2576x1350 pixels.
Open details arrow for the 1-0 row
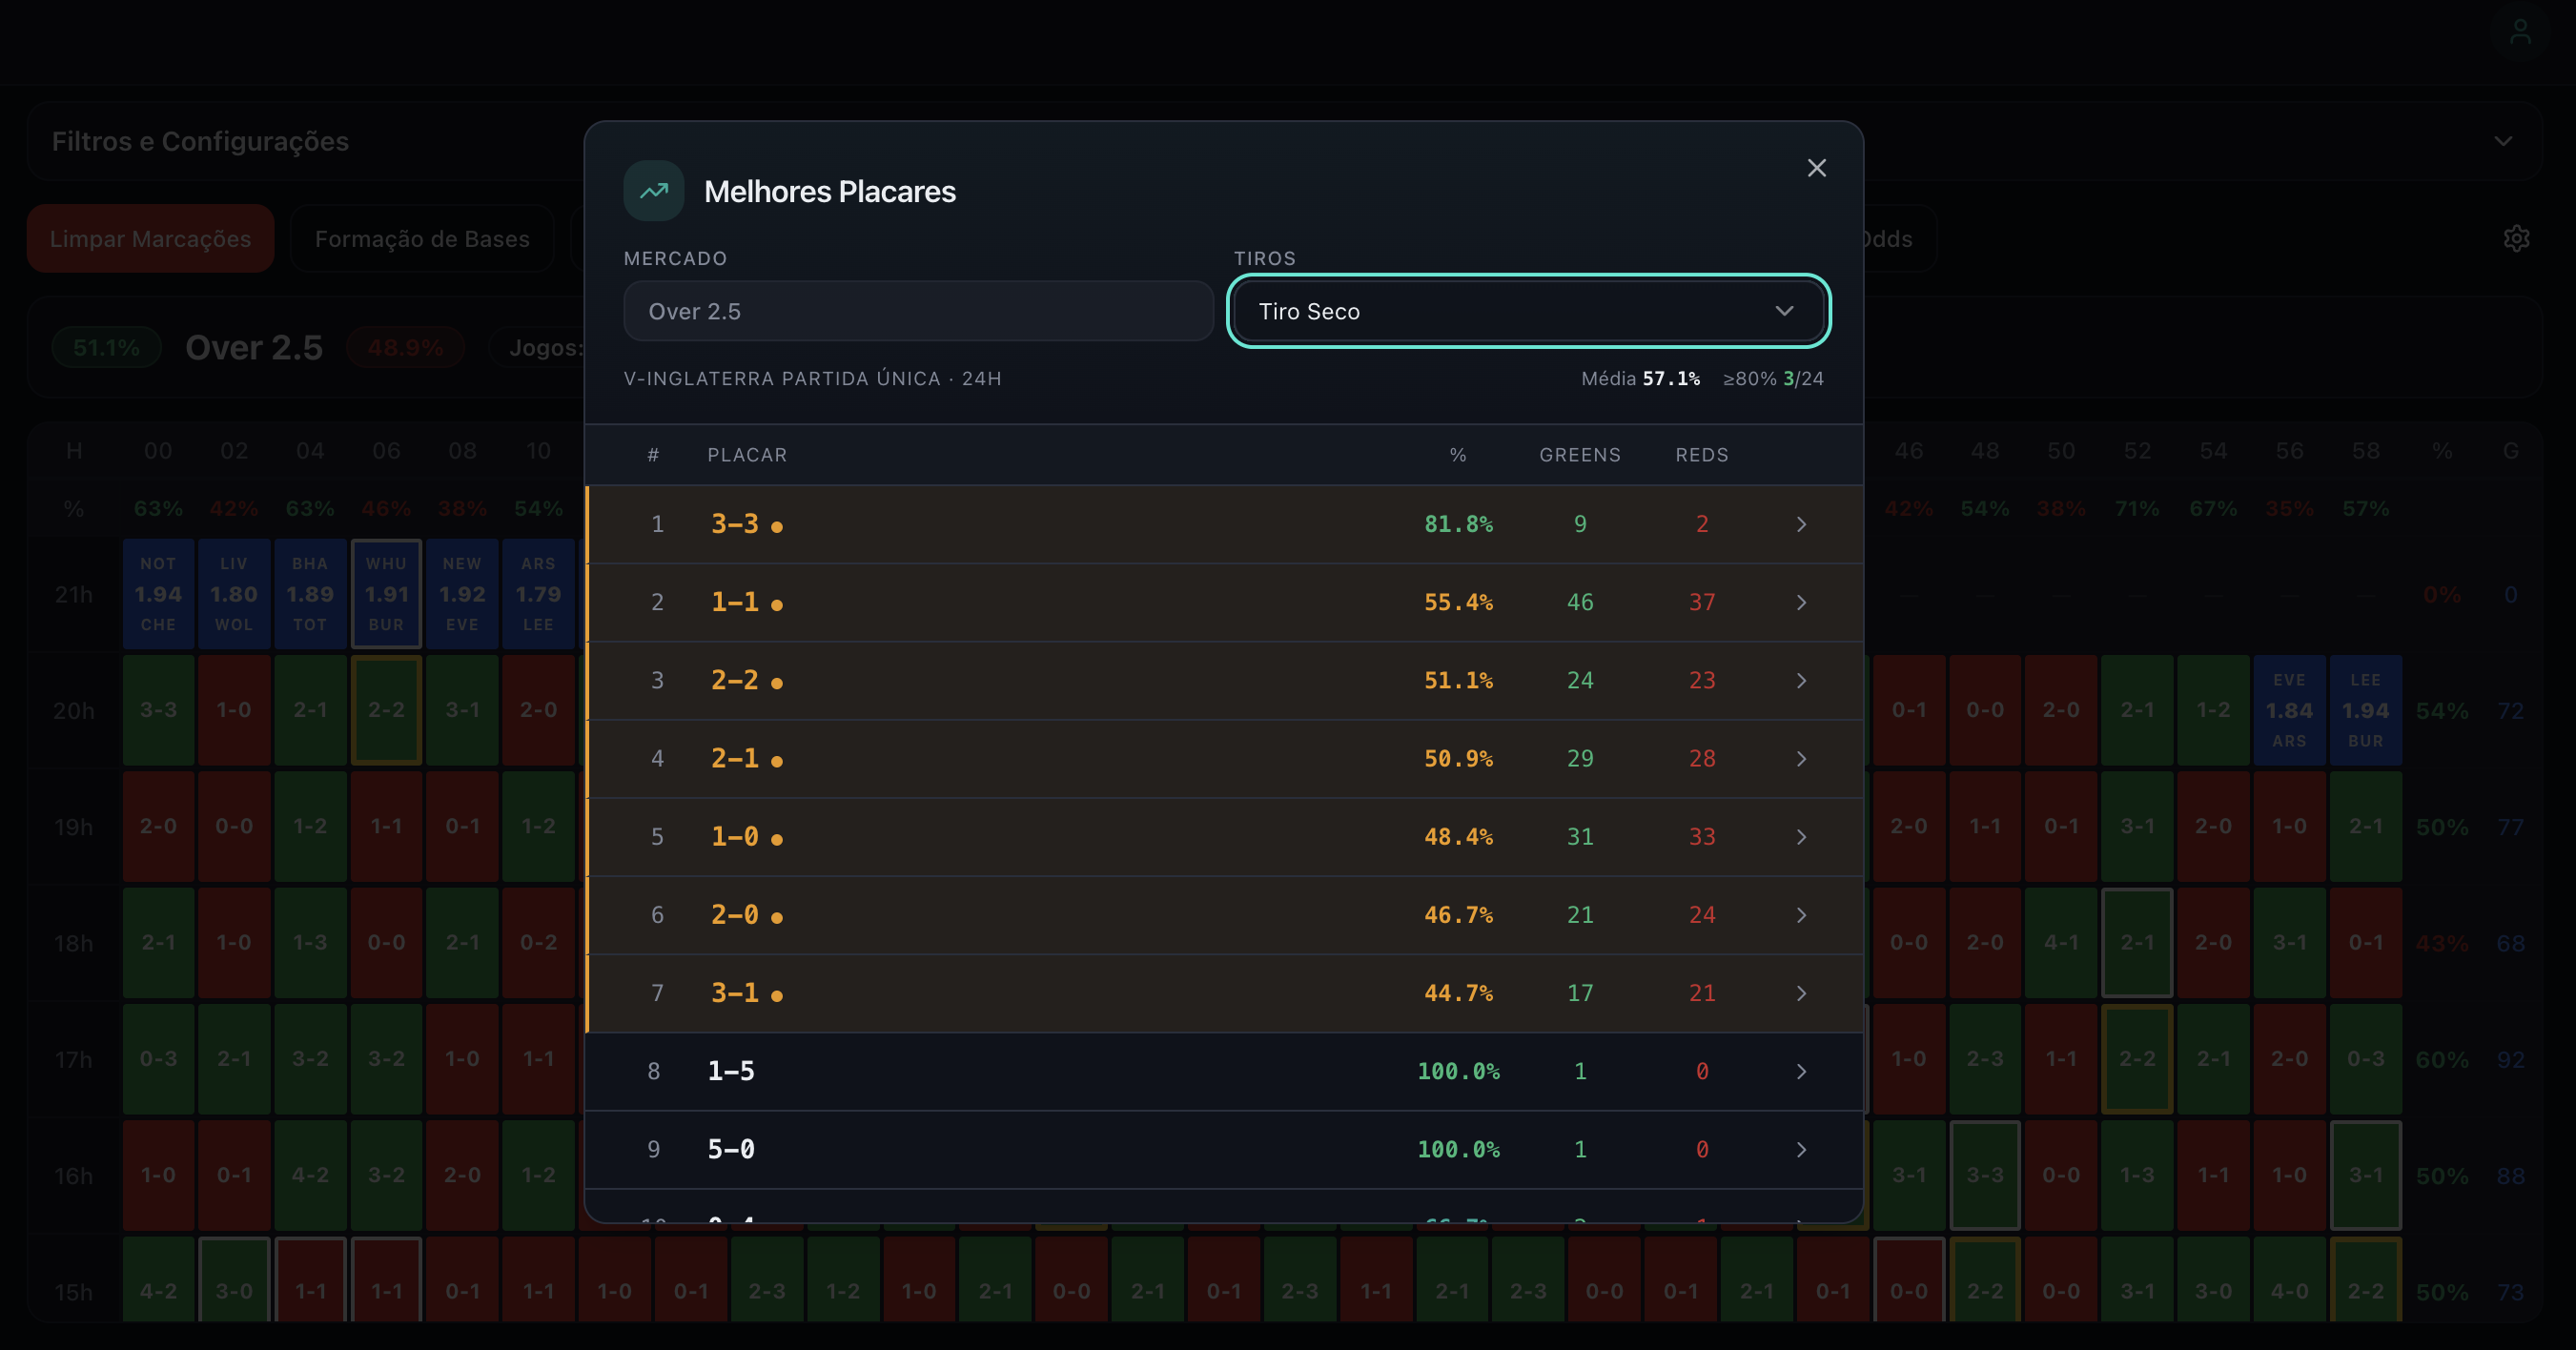tap(1801, 837)
